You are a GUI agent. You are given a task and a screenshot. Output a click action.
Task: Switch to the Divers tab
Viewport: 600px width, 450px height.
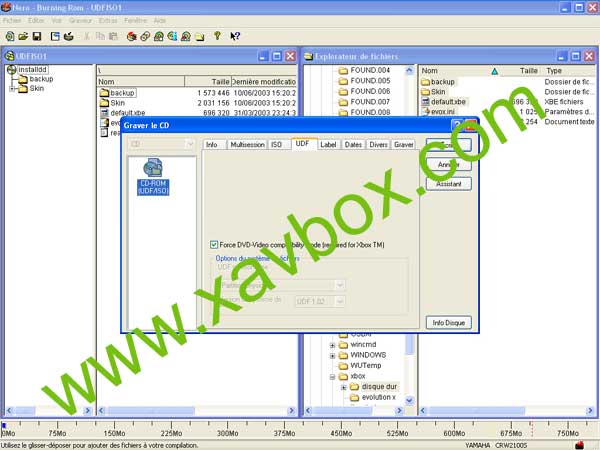(x=378, y=145)
